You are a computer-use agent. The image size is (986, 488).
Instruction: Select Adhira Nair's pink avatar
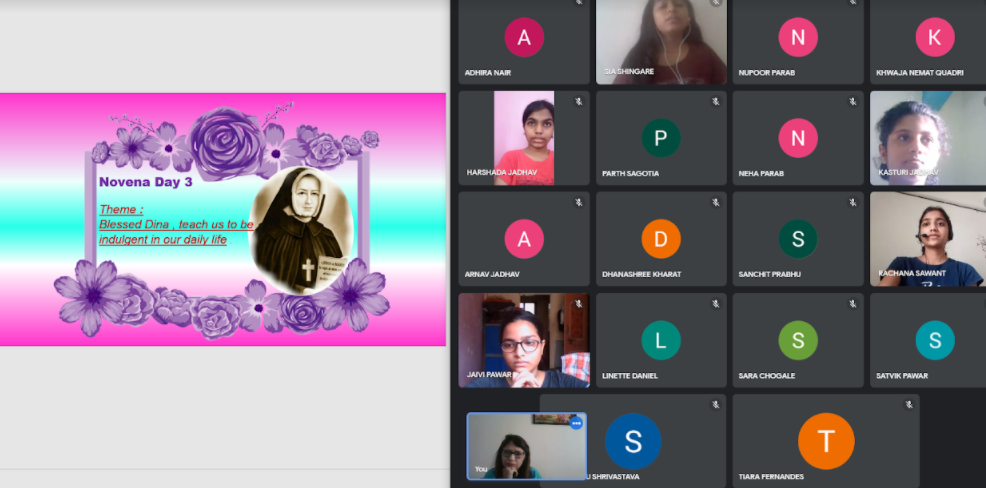pyautogui.click(x=524, y=38)
